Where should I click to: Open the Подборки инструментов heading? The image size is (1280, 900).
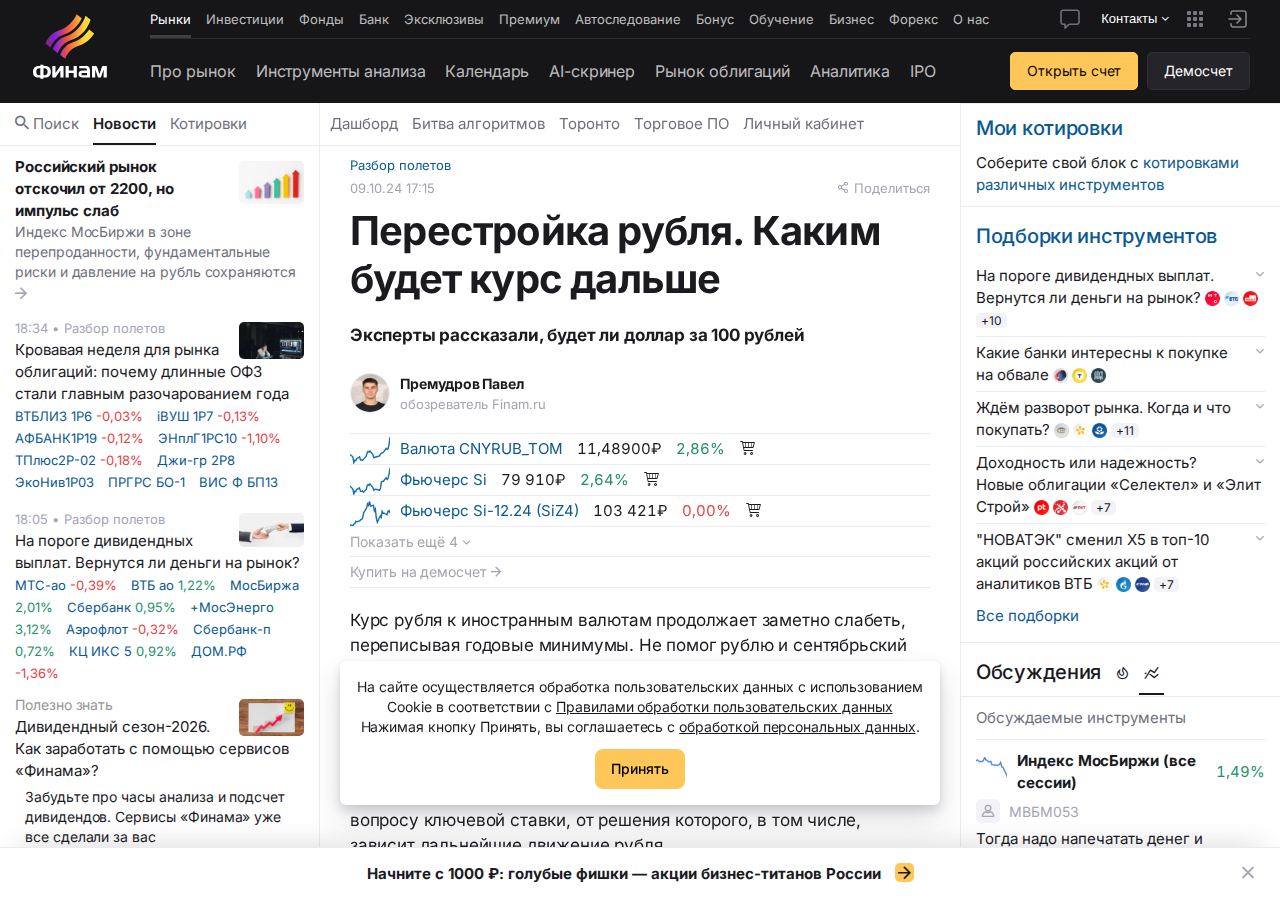pyautogui.click(x=1096, y=237)
